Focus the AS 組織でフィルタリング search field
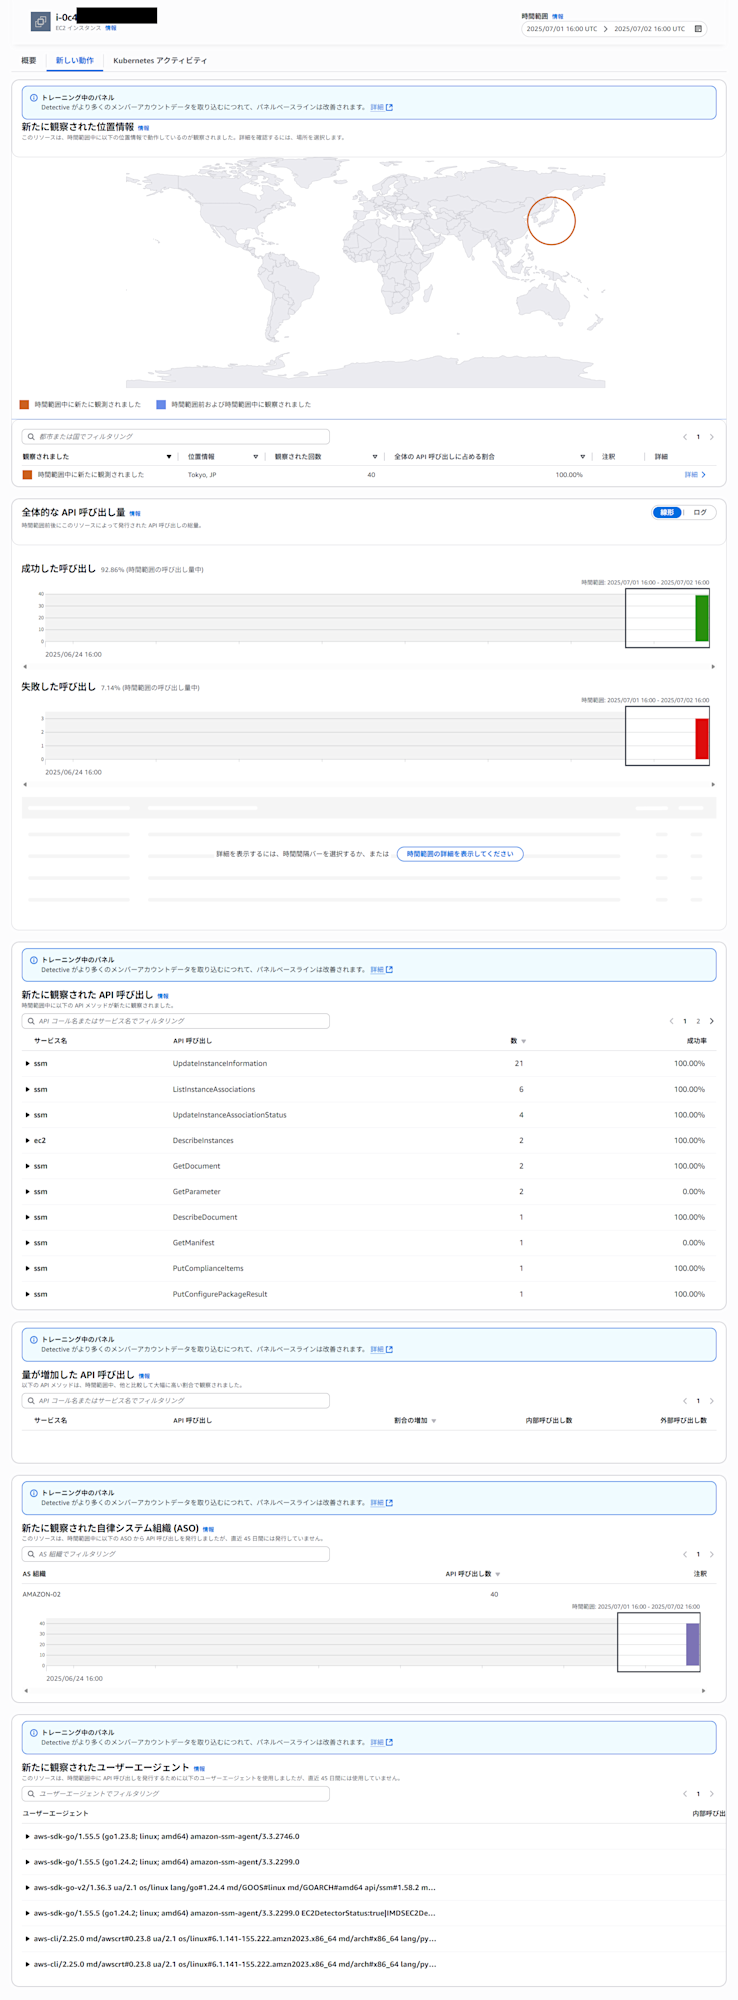The image size is (738, 2000). [x=176, y=1554]
